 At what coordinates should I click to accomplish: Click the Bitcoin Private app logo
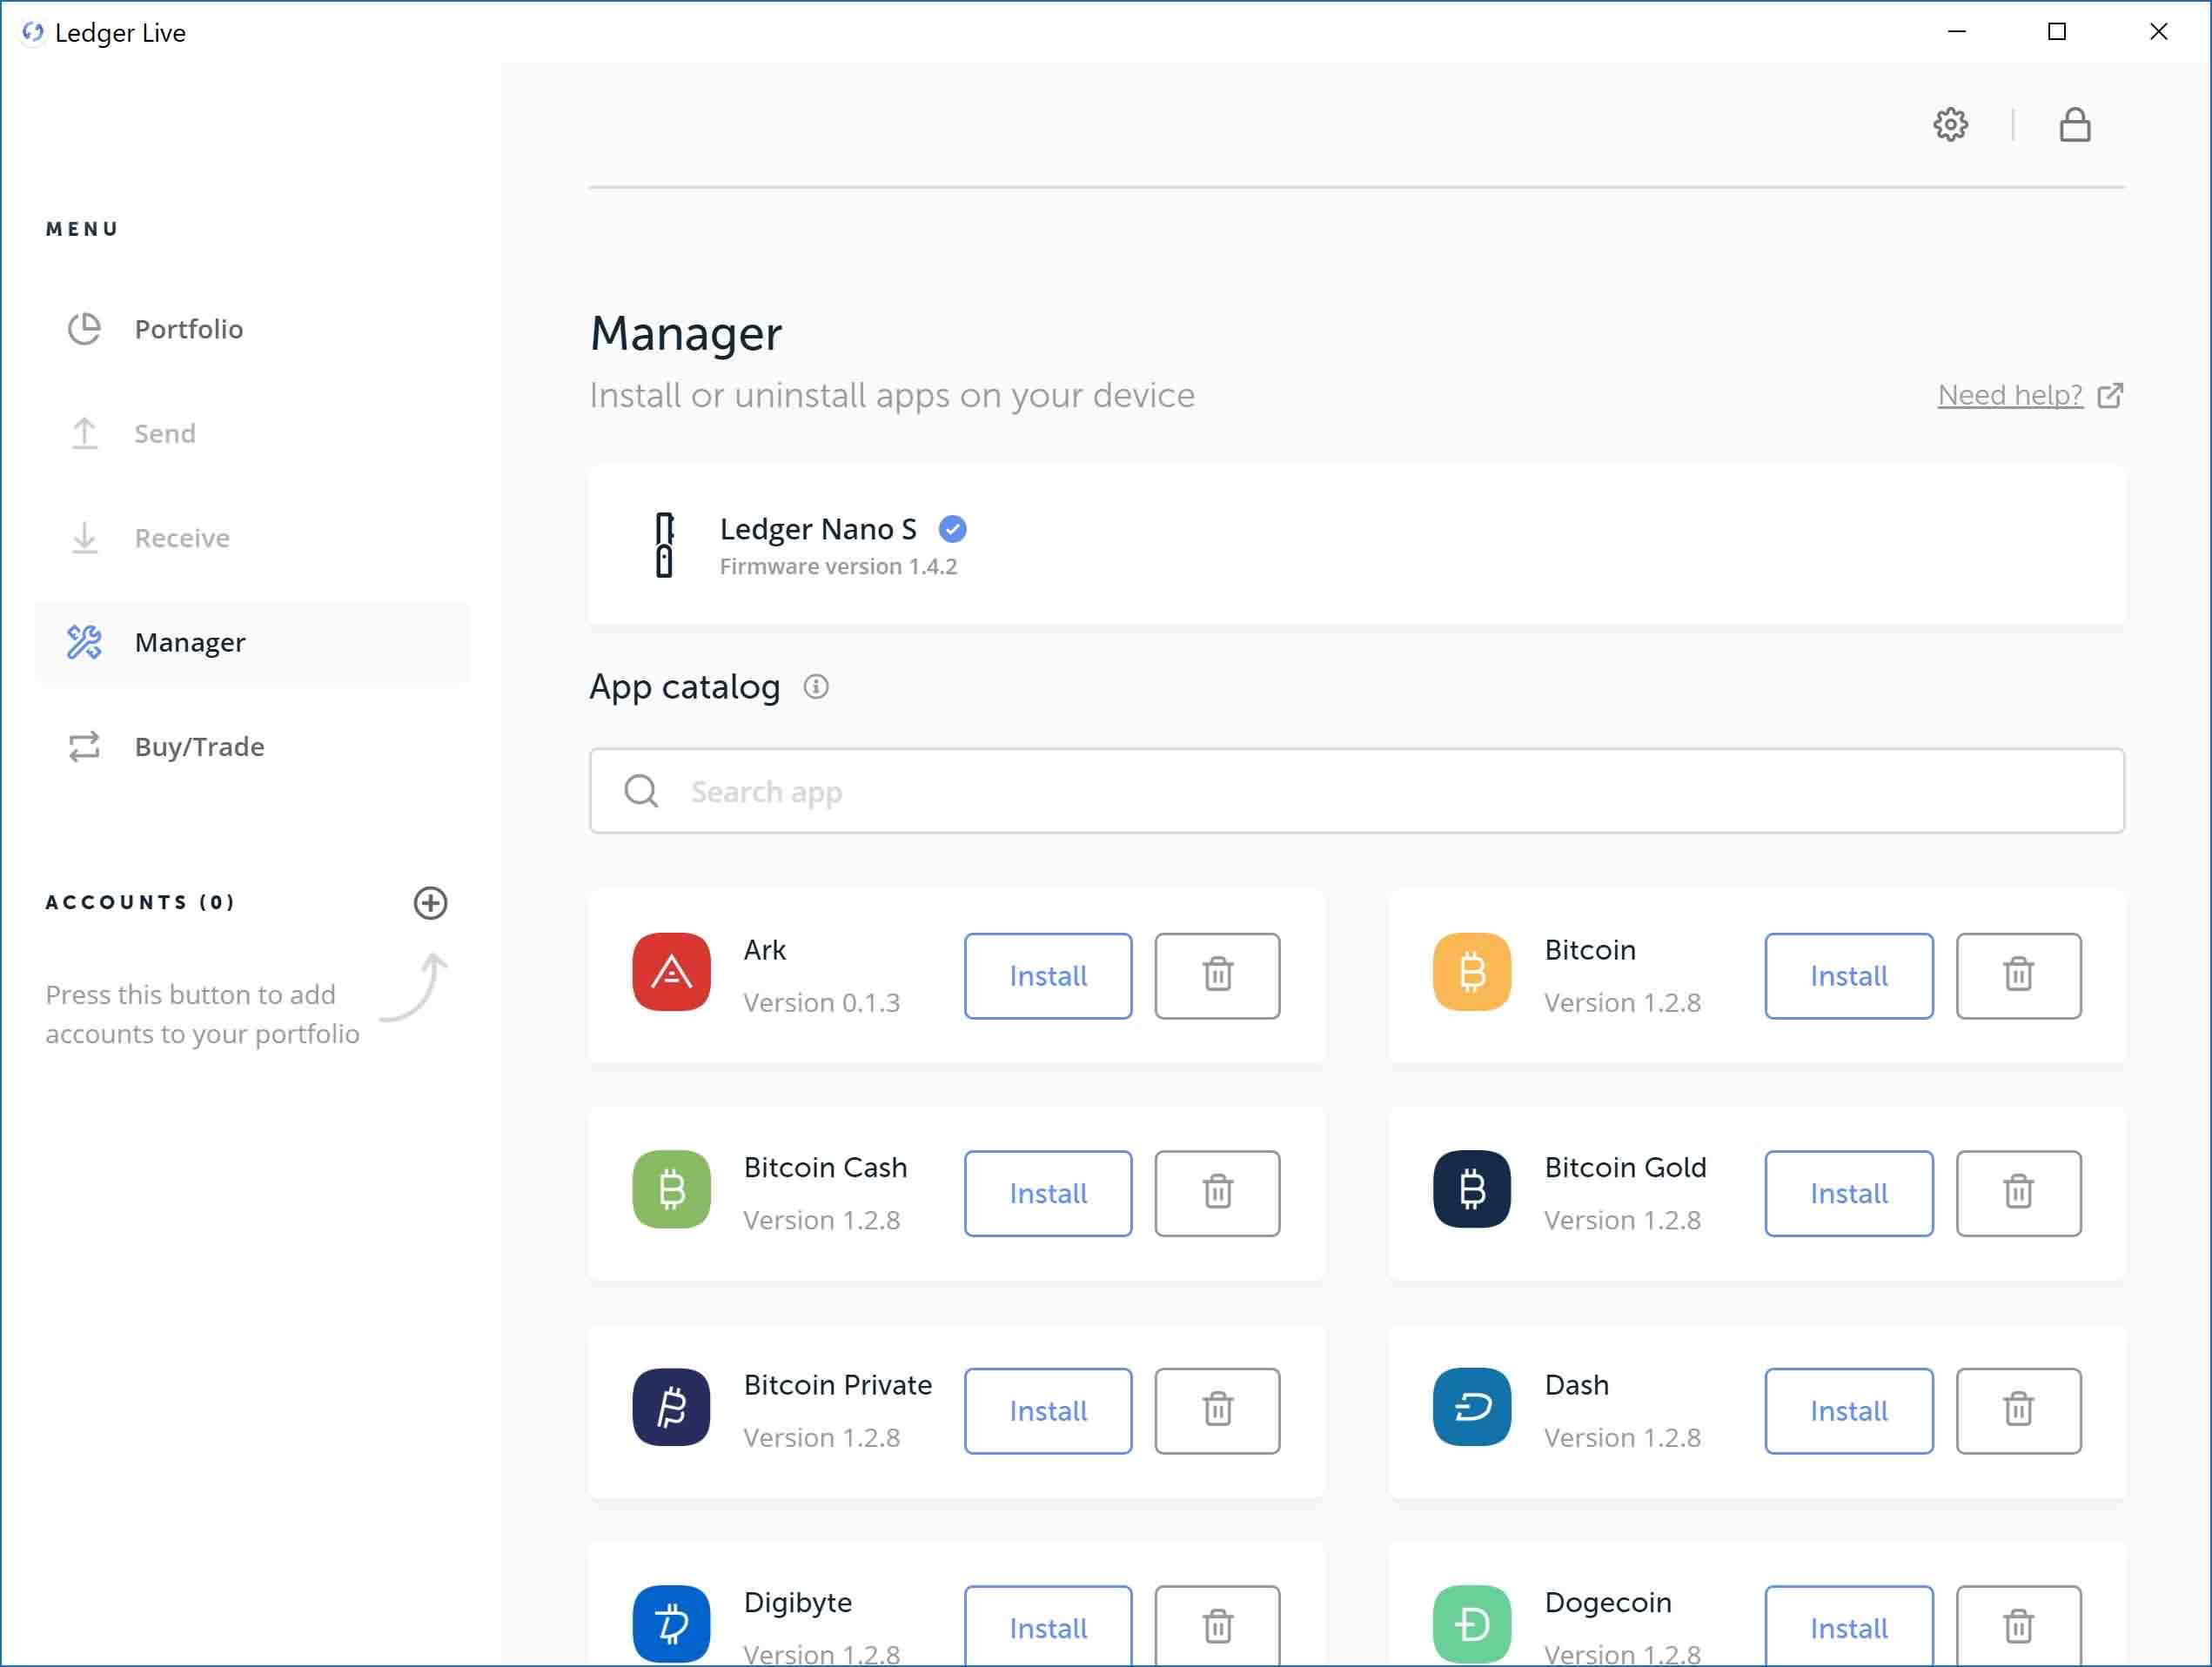pyautogui.click(x=671, y=1407)
